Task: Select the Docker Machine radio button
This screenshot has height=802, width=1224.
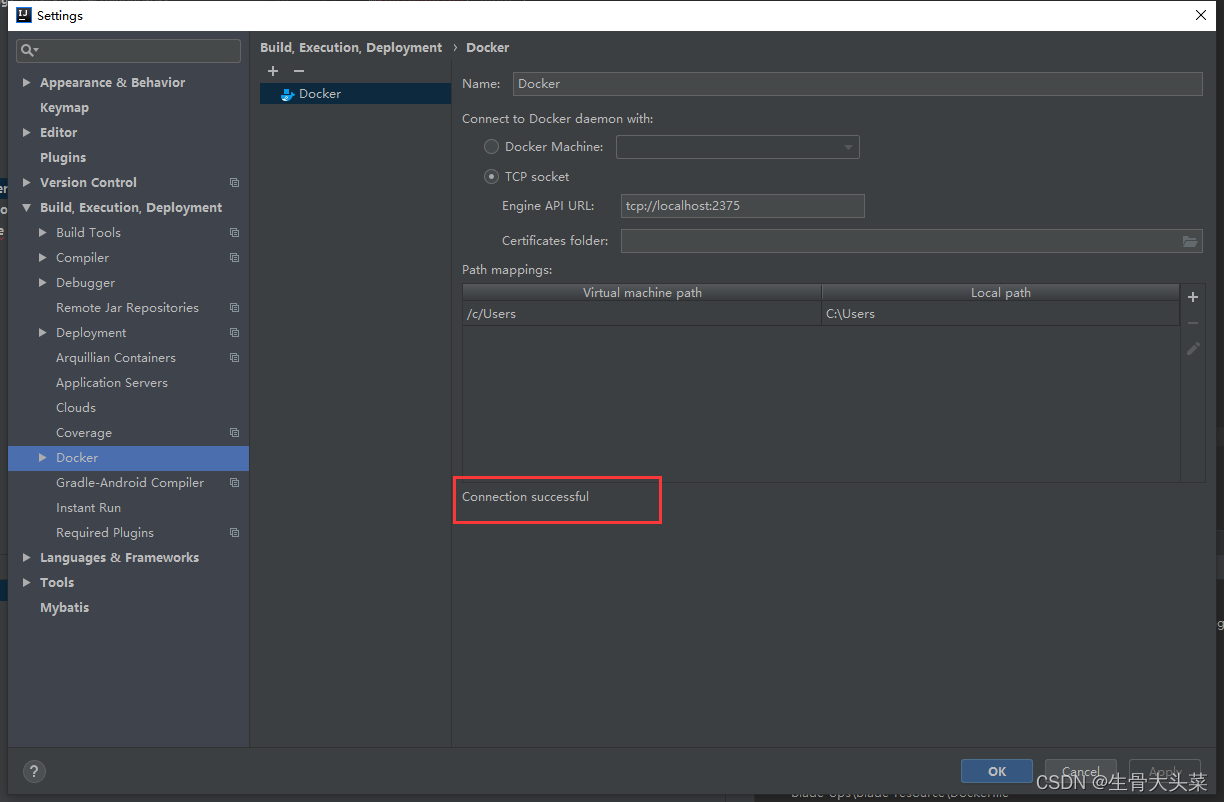Action: (491, 147)
